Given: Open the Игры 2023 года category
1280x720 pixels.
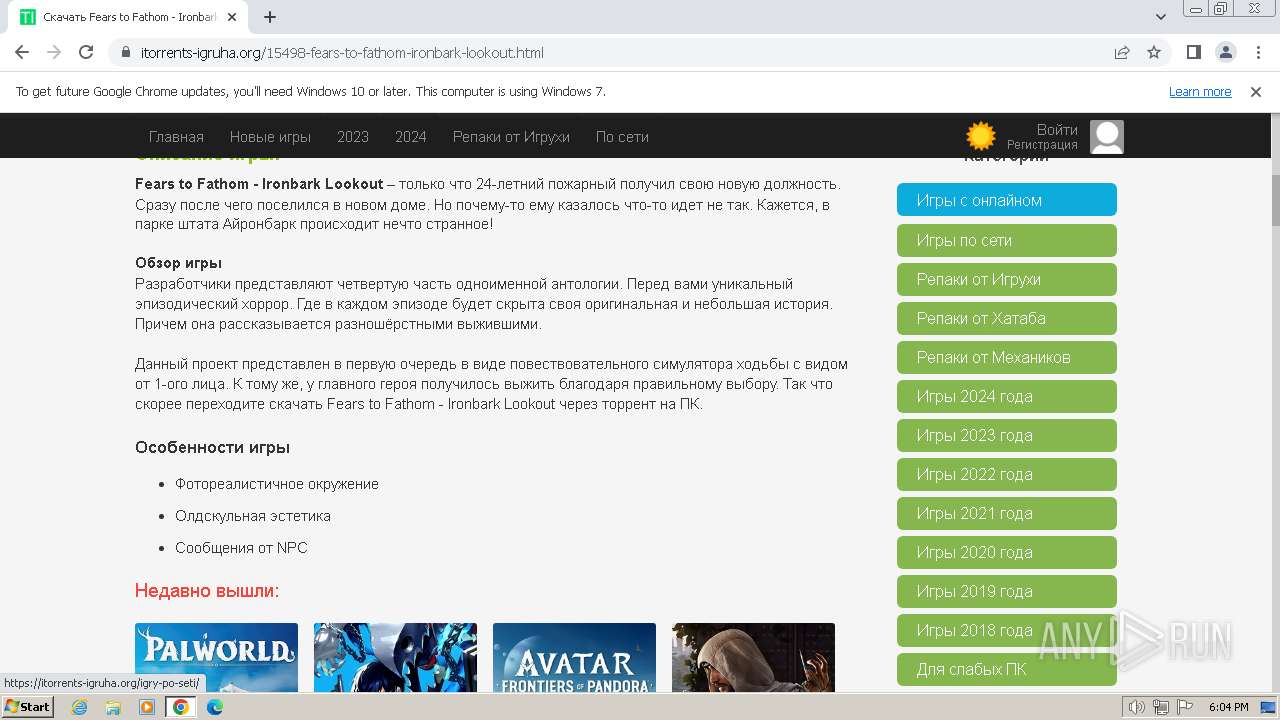Looking at the screenshot, I should click(x=1007, y=435).
